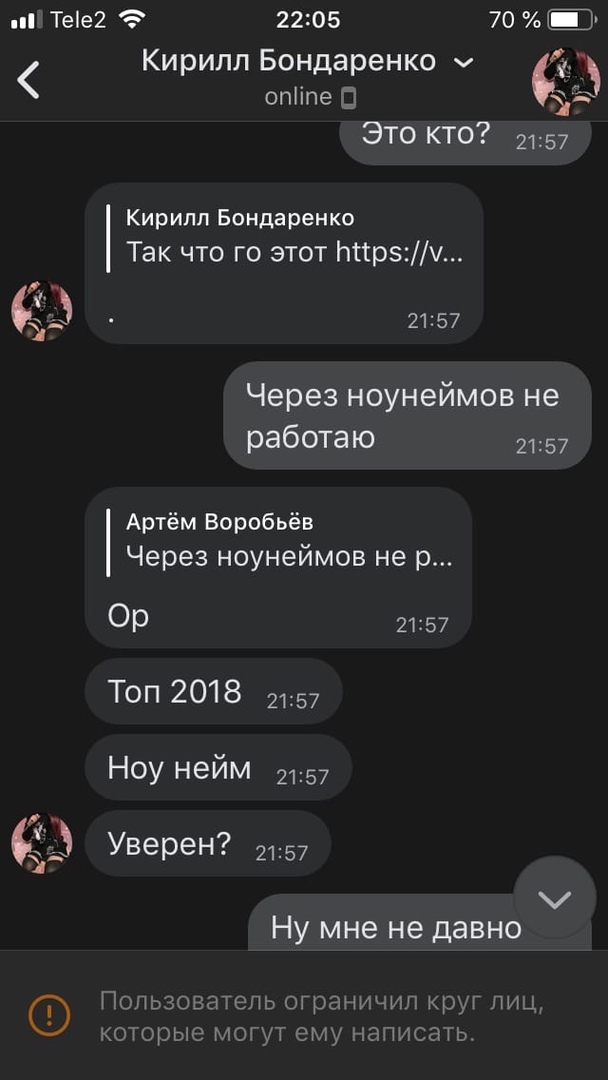Viewport: 608px width, 1080px height.
Task: Tap the back arrow in header
Action: [x=28, y=80]
